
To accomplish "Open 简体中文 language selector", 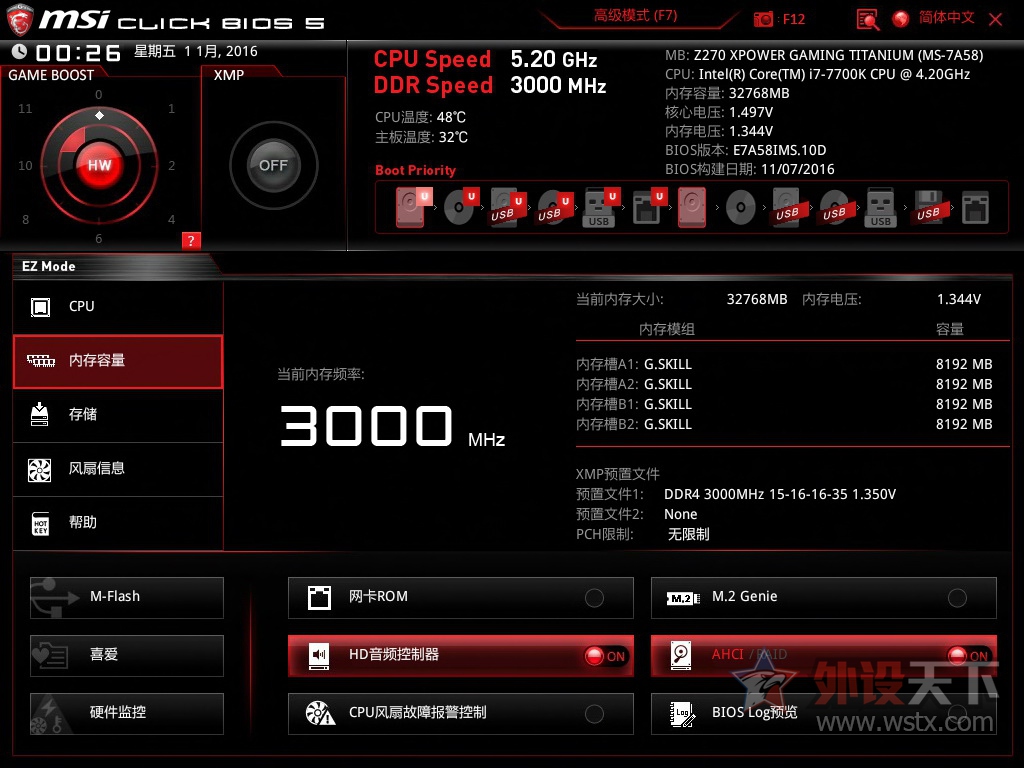I will [946, 18].
